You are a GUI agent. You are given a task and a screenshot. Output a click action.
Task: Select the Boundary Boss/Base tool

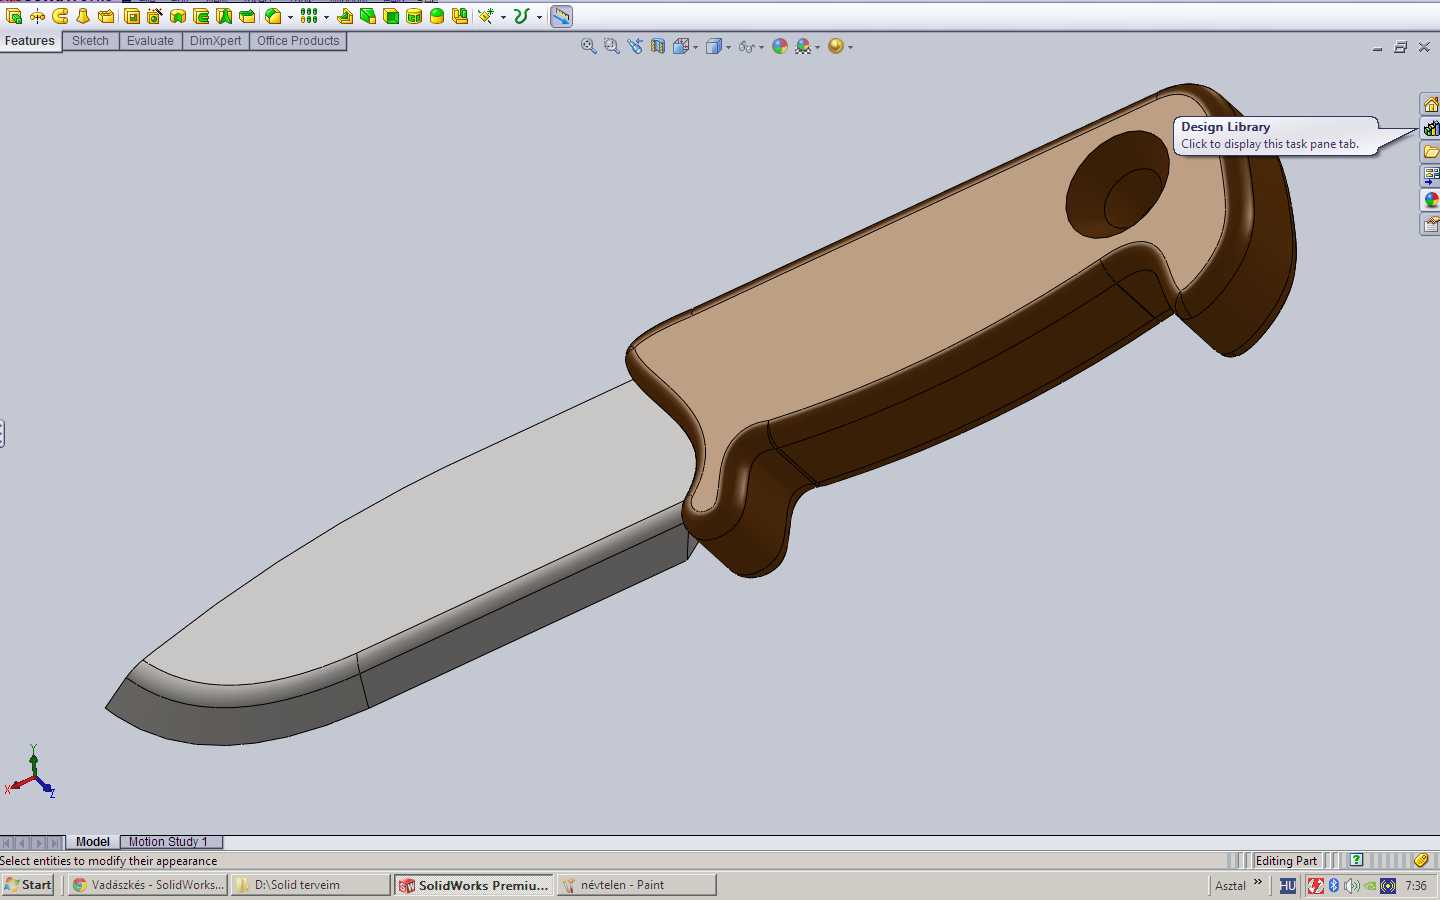coord(106,16)
